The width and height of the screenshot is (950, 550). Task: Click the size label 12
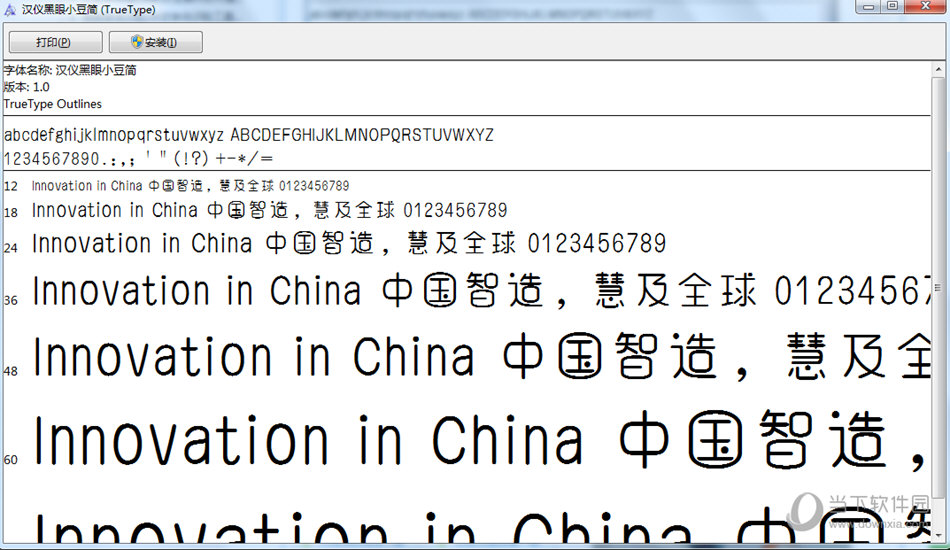[x=11, y=187]
